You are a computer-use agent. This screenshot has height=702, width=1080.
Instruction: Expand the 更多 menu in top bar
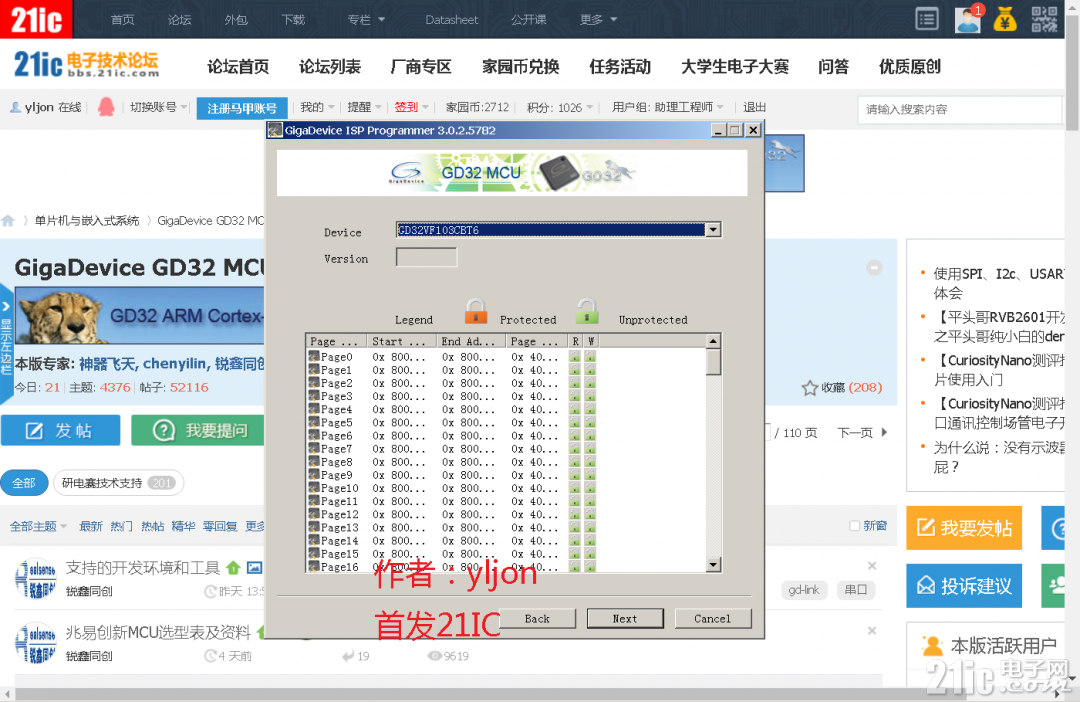[x=598, y=19]
